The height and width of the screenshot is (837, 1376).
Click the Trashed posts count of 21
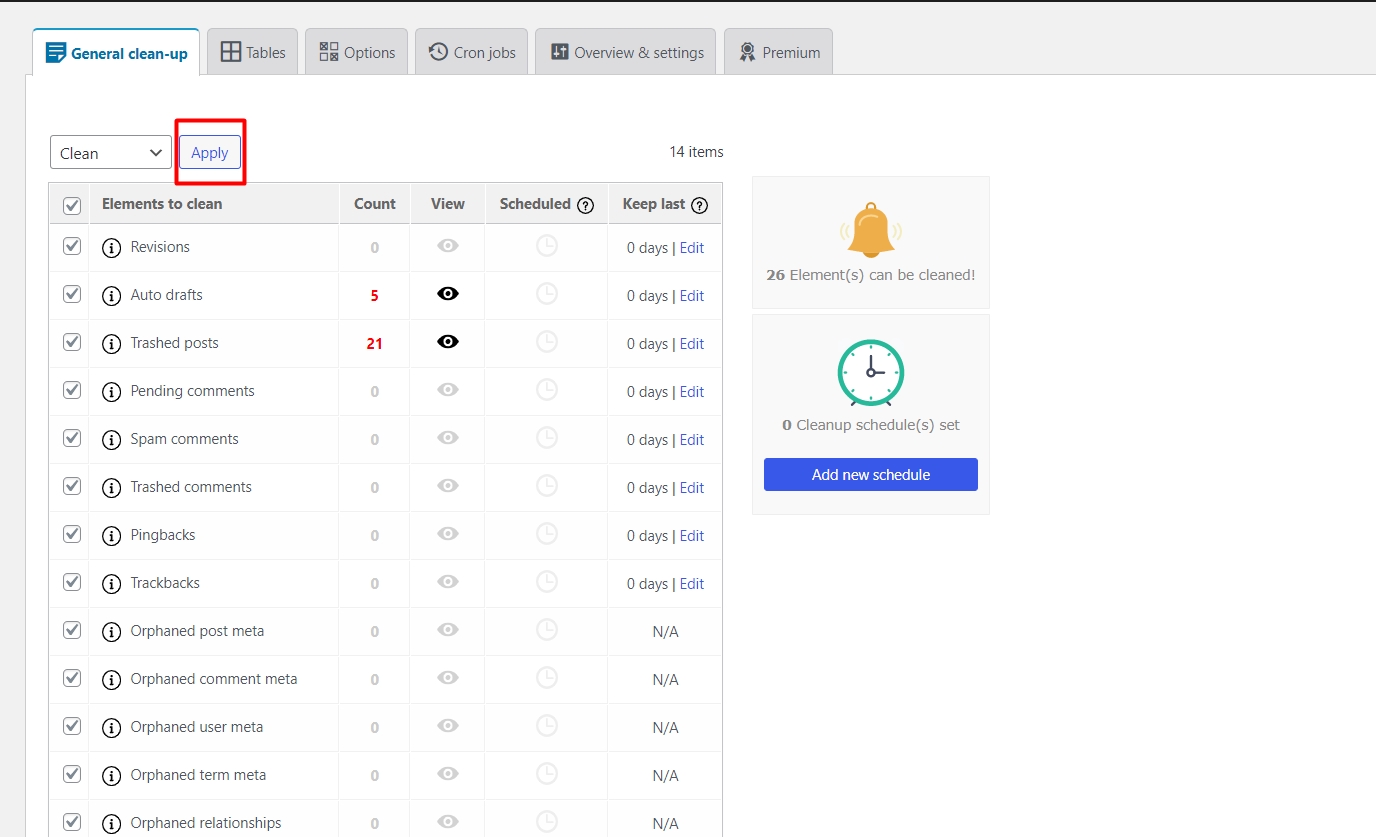375,344
